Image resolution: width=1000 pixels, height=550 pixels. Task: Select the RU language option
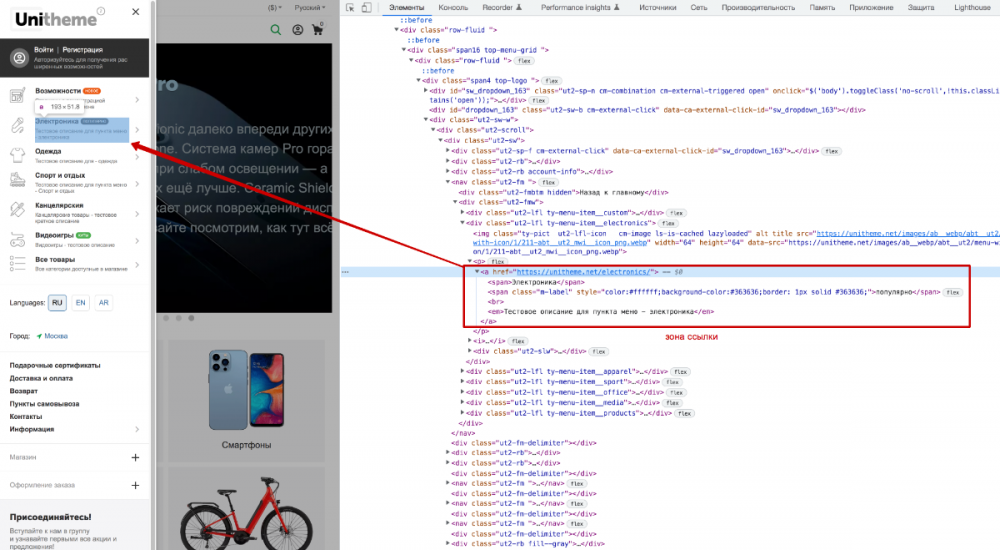pos(57,301)
